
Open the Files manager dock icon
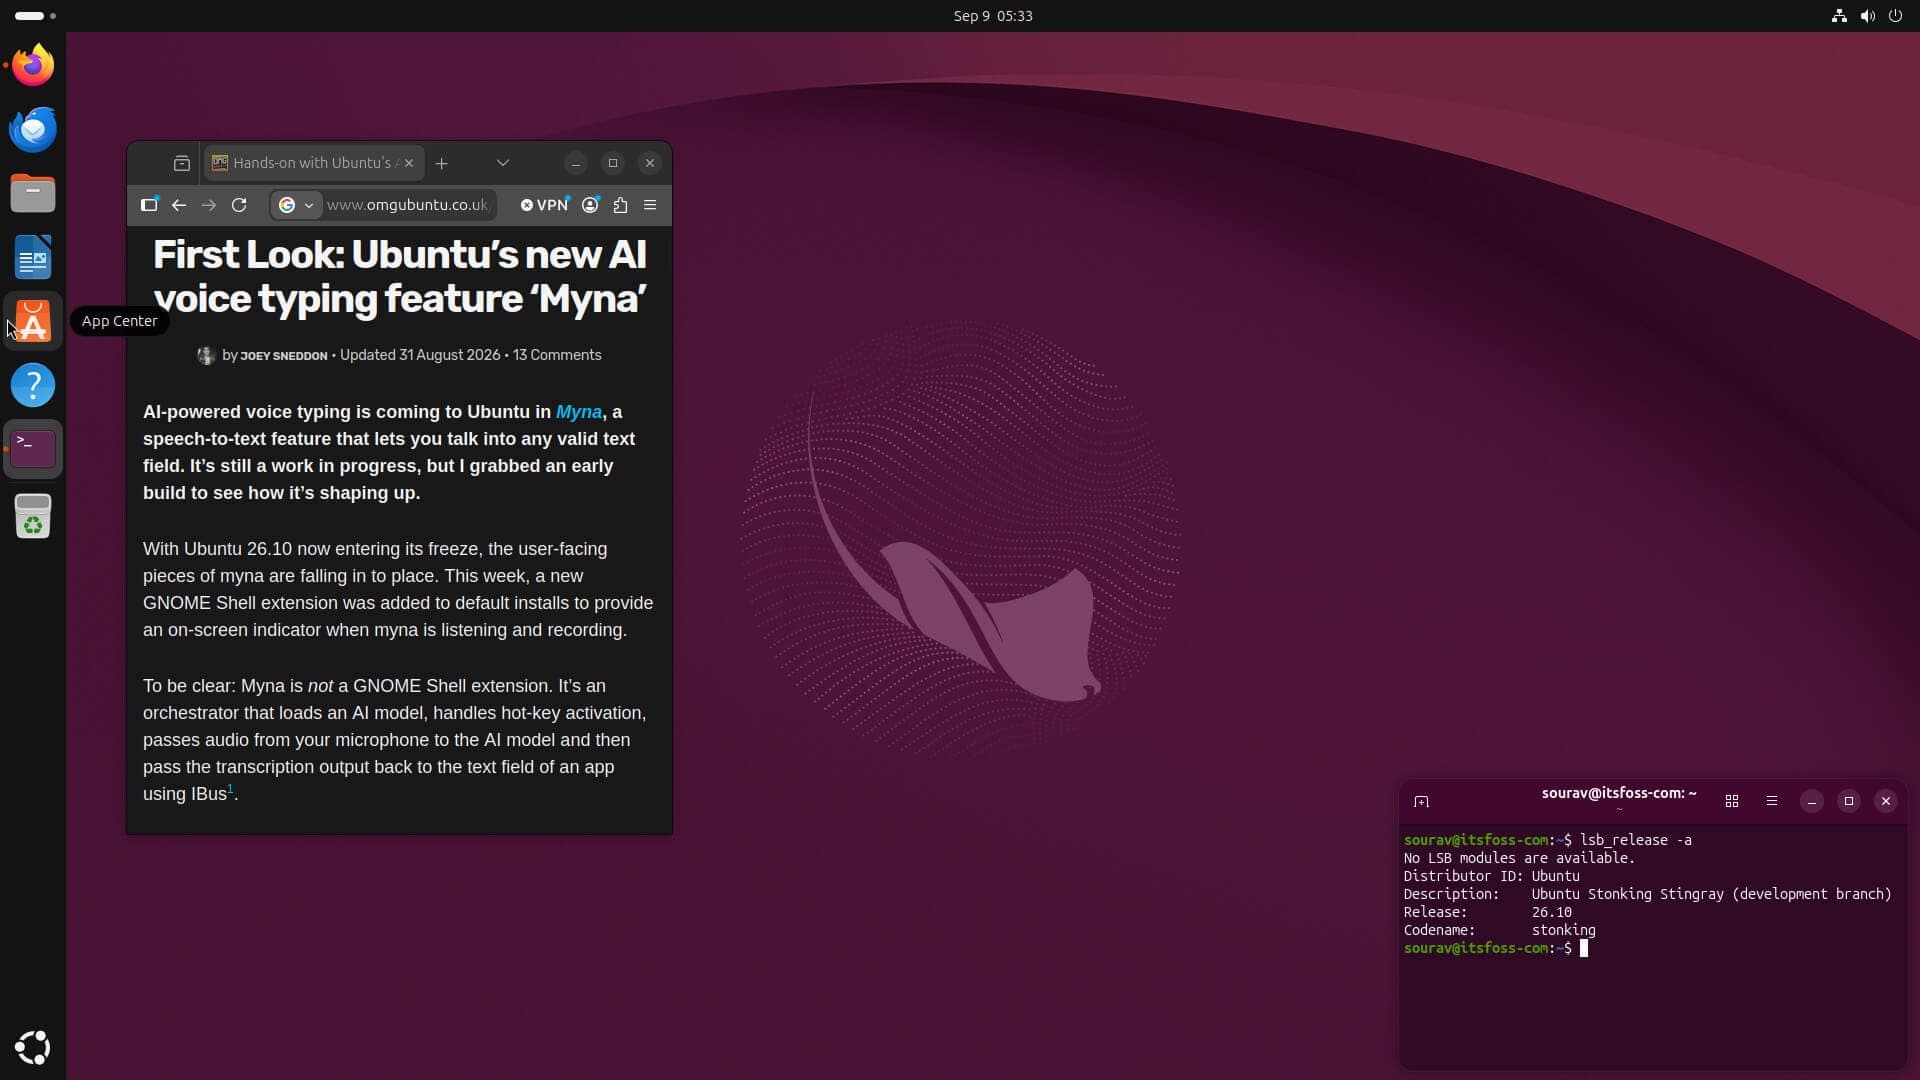tap(33, 193)
